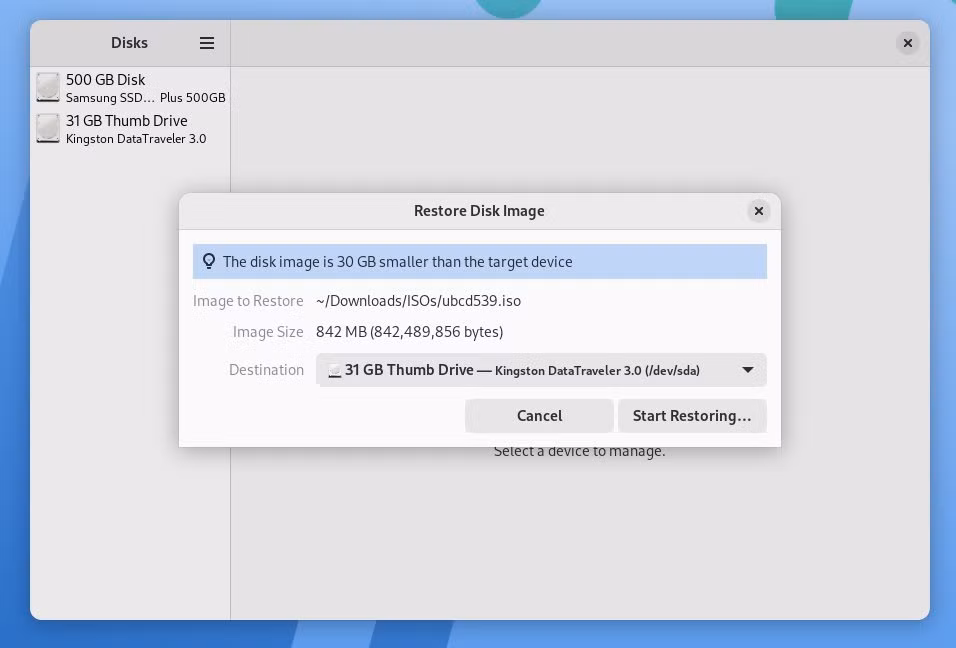The image size is (956, 648).
Task: Click the '30 GB smaller' info banner text
Action: tap(398, 262)
